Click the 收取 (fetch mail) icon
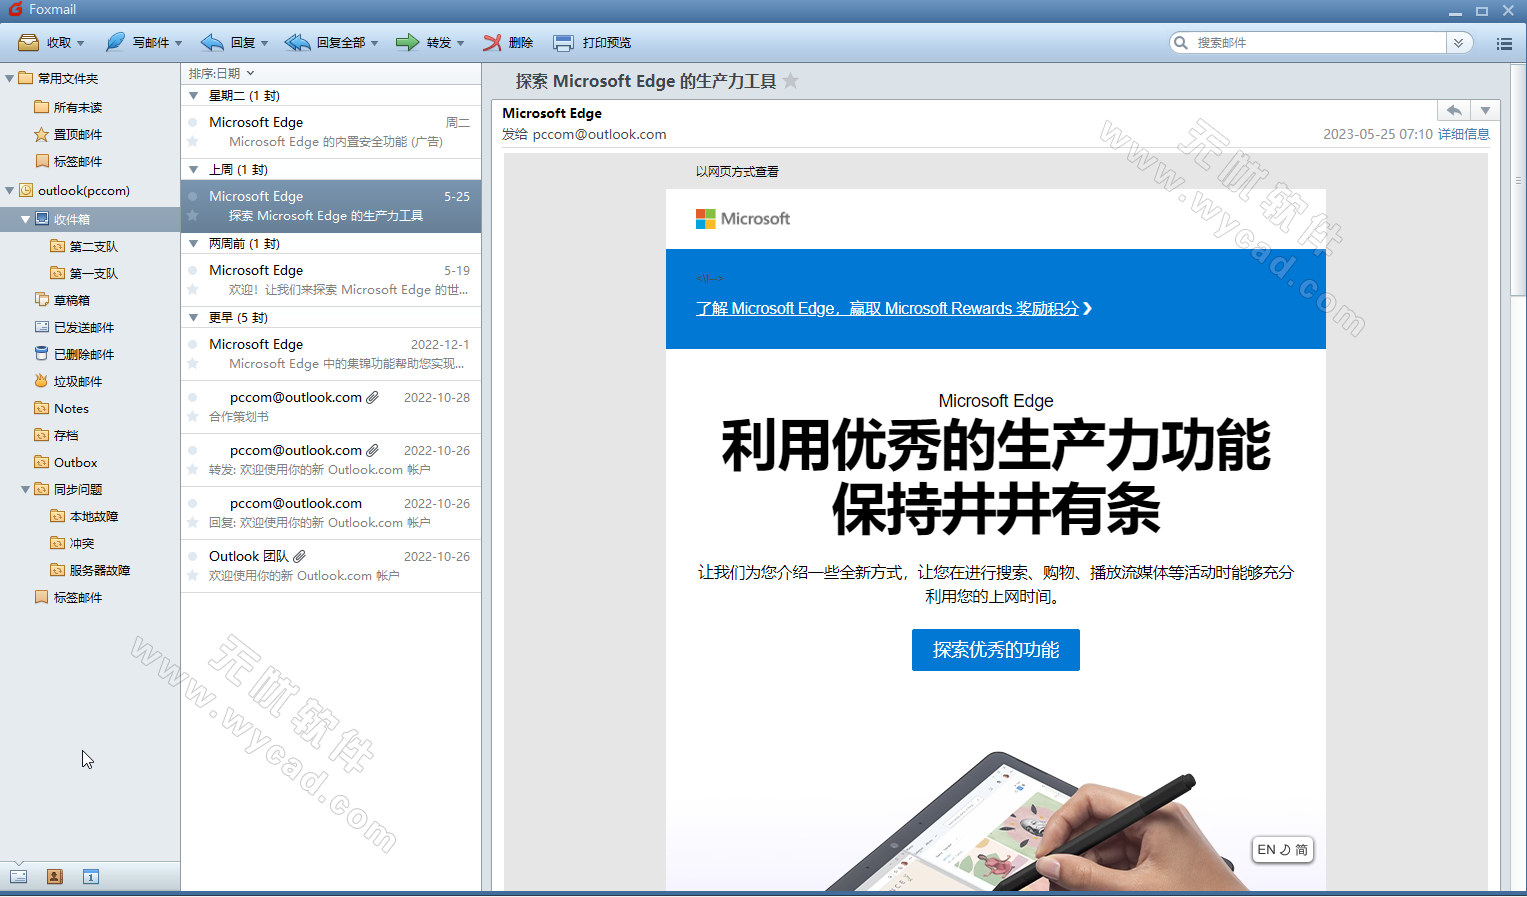This screenshot has height=897, width=1527. point(27,42)
